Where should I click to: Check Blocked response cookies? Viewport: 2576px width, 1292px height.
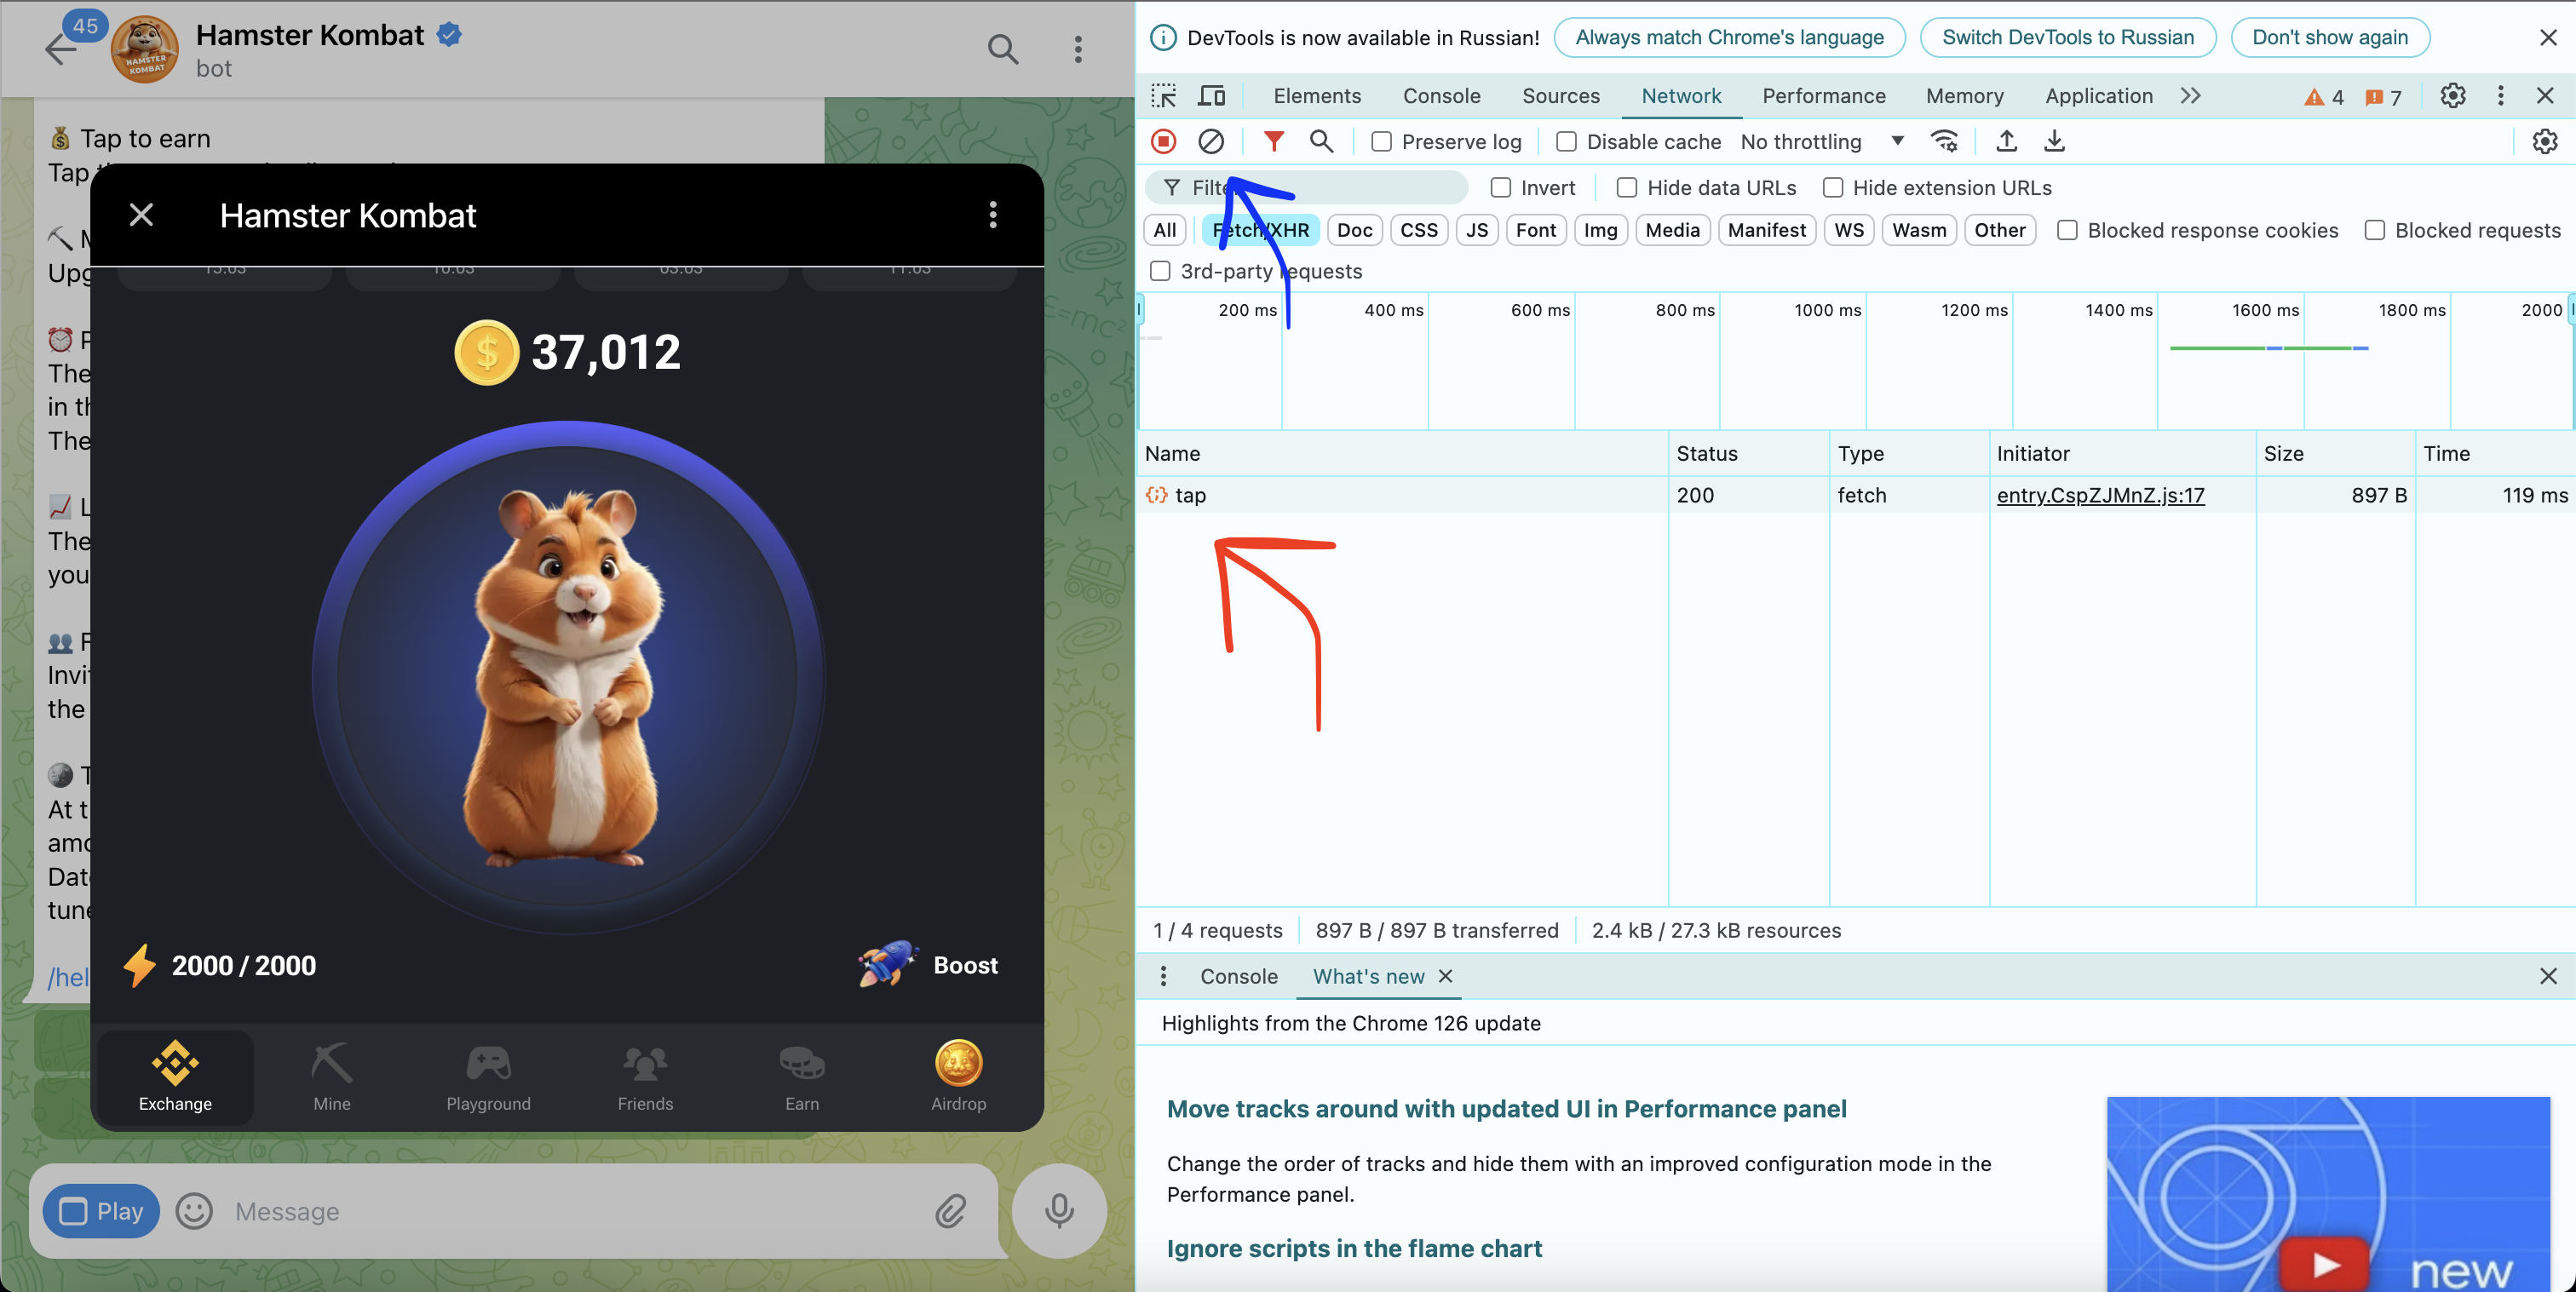(2067, 230)
